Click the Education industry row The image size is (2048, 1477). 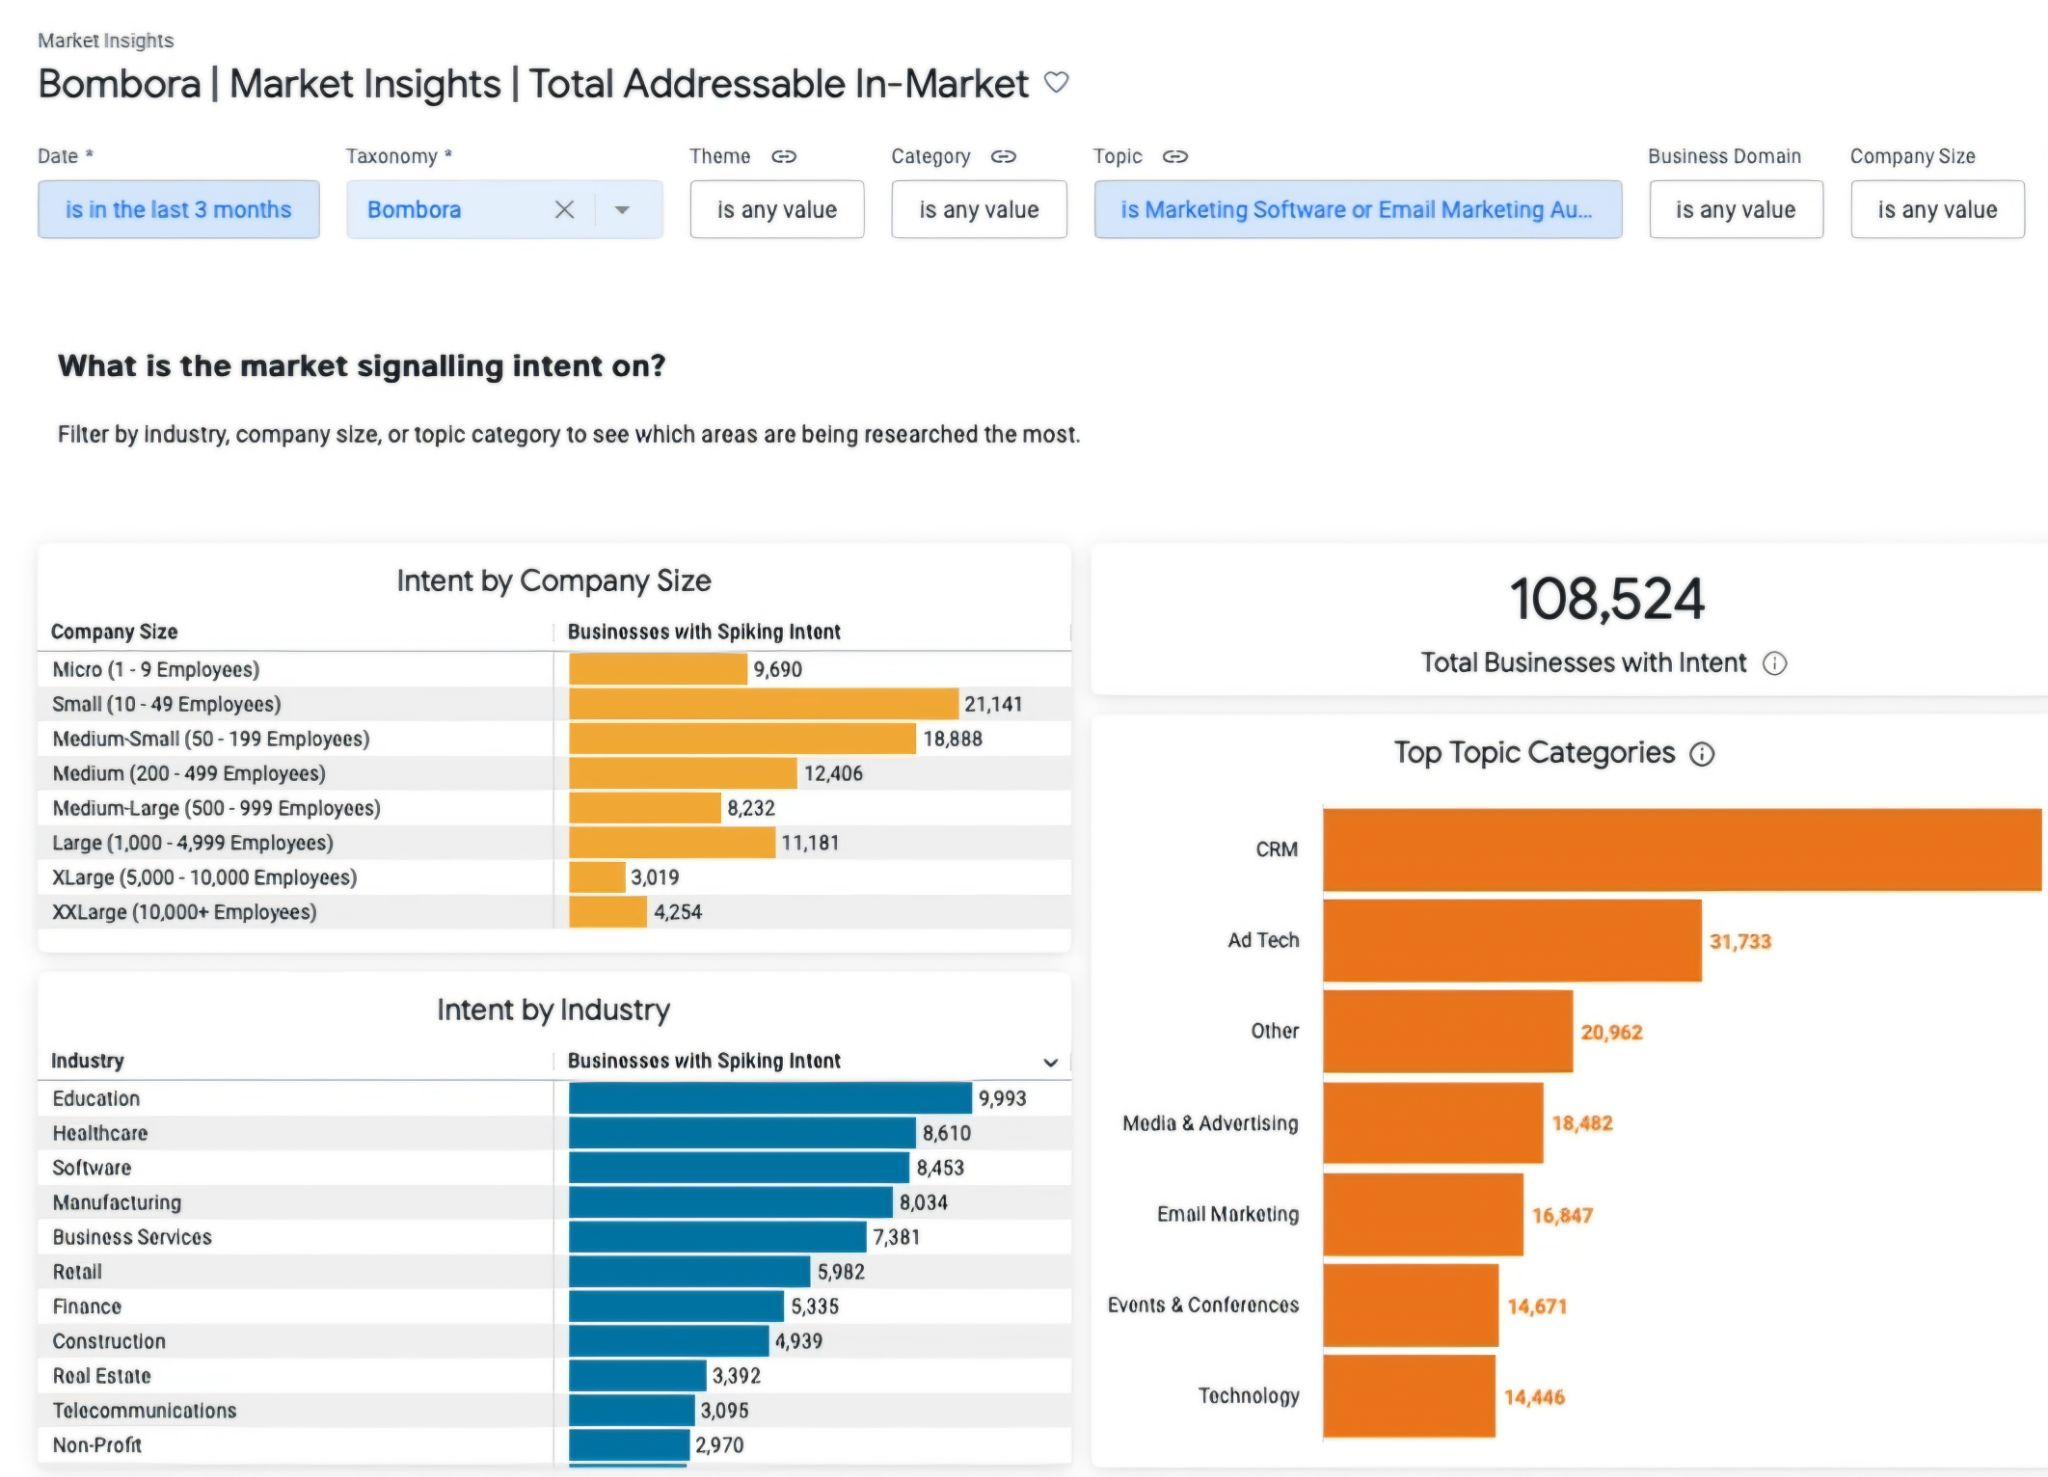554,1098
